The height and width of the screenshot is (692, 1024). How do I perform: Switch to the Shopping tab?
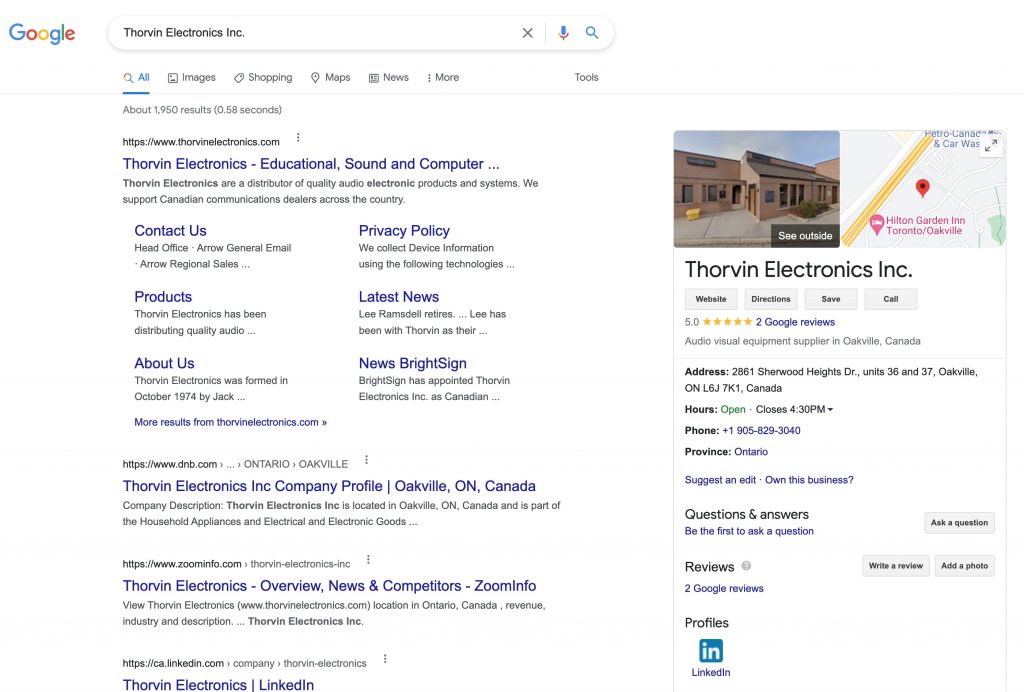point(263,78)
